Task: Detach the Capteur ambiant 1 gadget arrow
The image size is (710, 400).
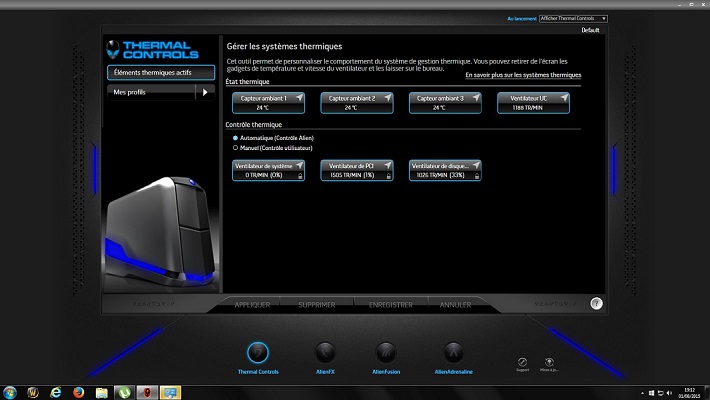Action: pyautogui.click(x=299, y=97)
